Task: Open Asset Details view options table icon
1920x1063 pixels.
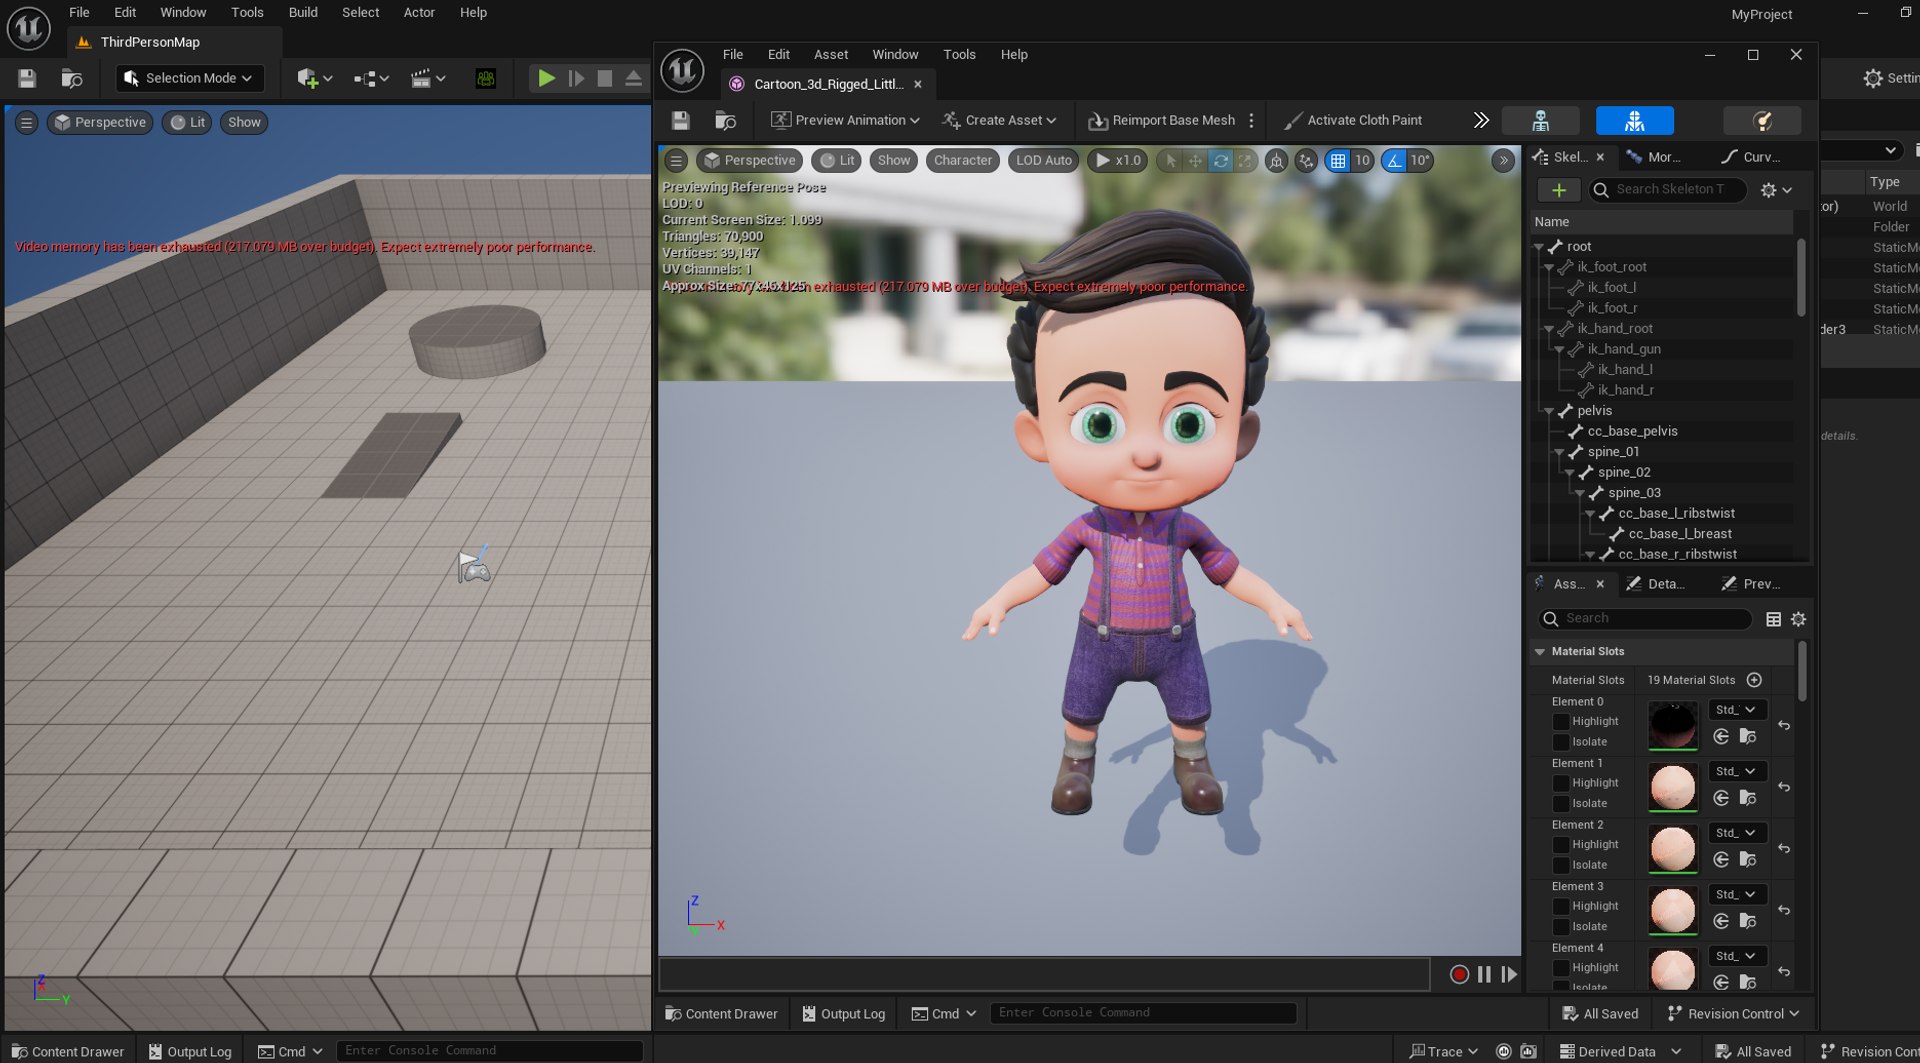Action: (1773, 619)
